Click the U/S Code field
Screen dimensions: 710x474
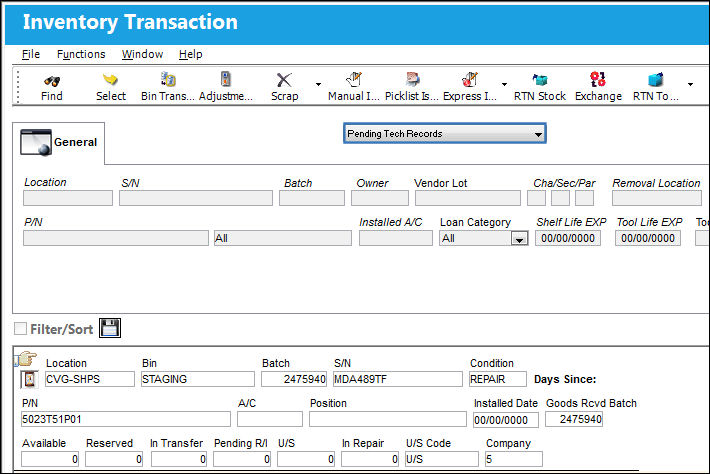point(441,459)
